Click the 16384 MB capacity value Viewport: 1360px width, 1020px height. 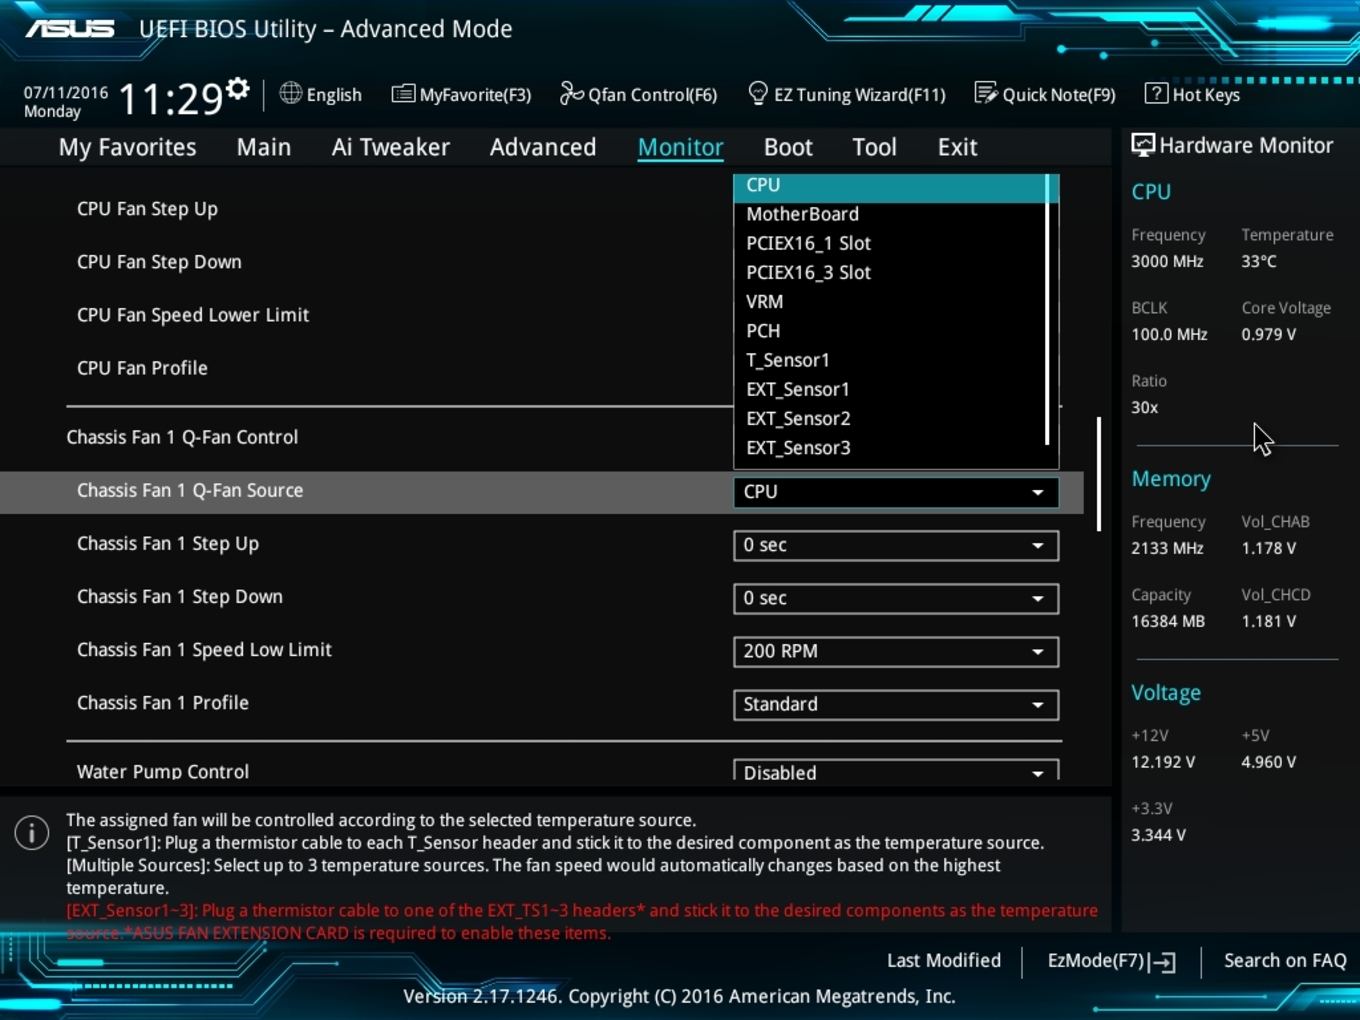(1168, 621)
